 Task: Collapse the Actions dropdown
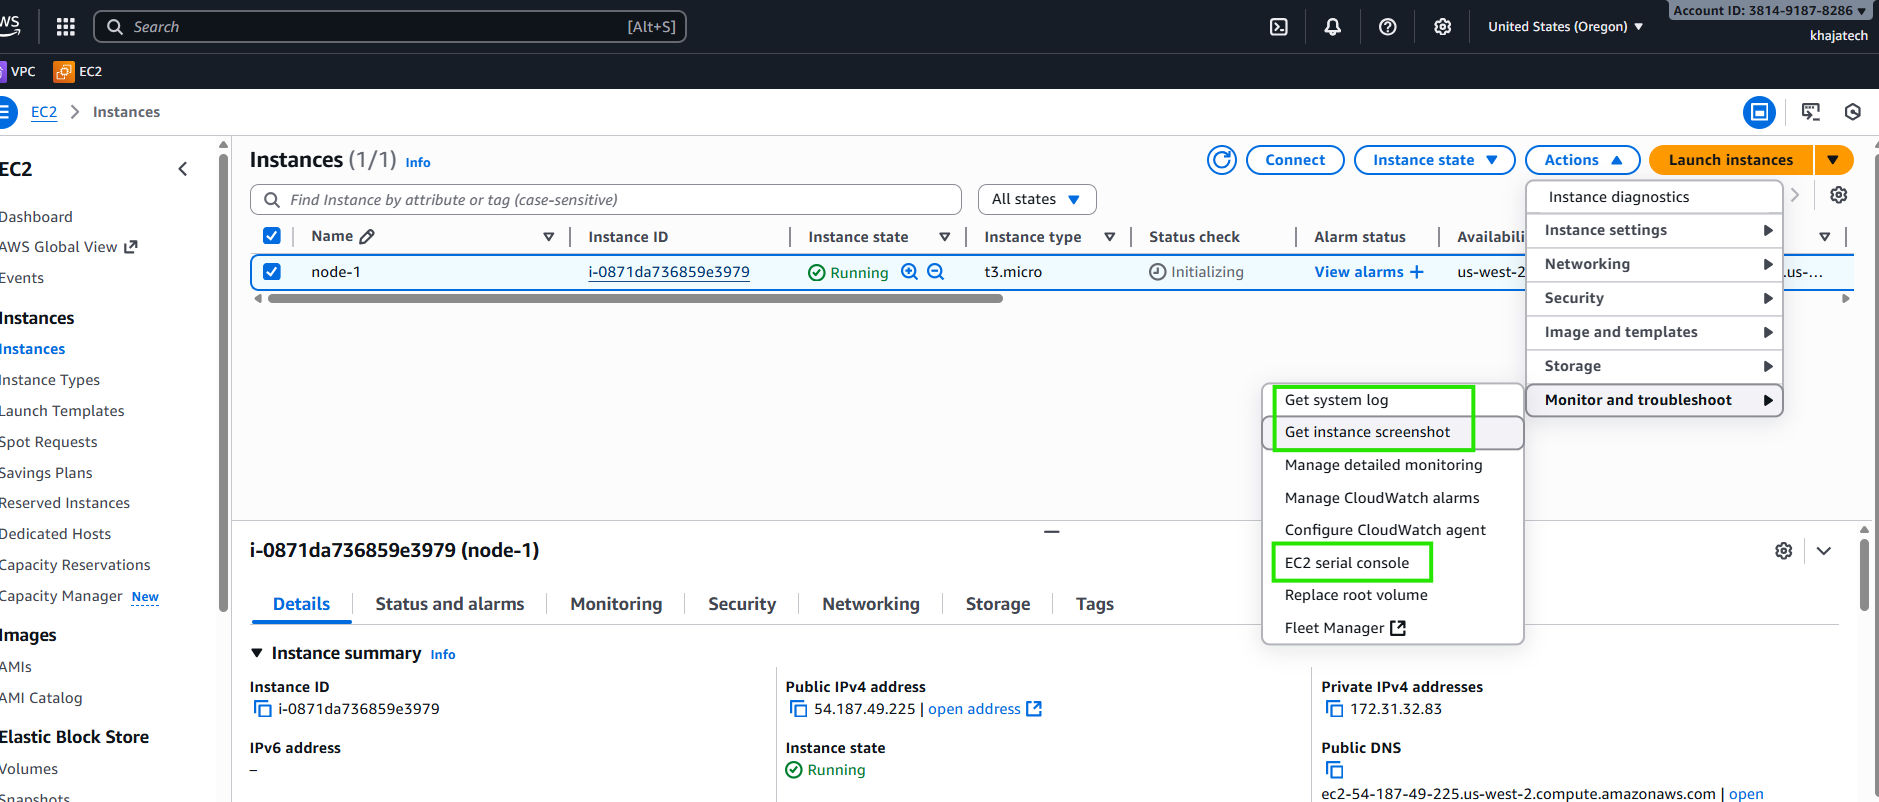(x=1583, y=160)
